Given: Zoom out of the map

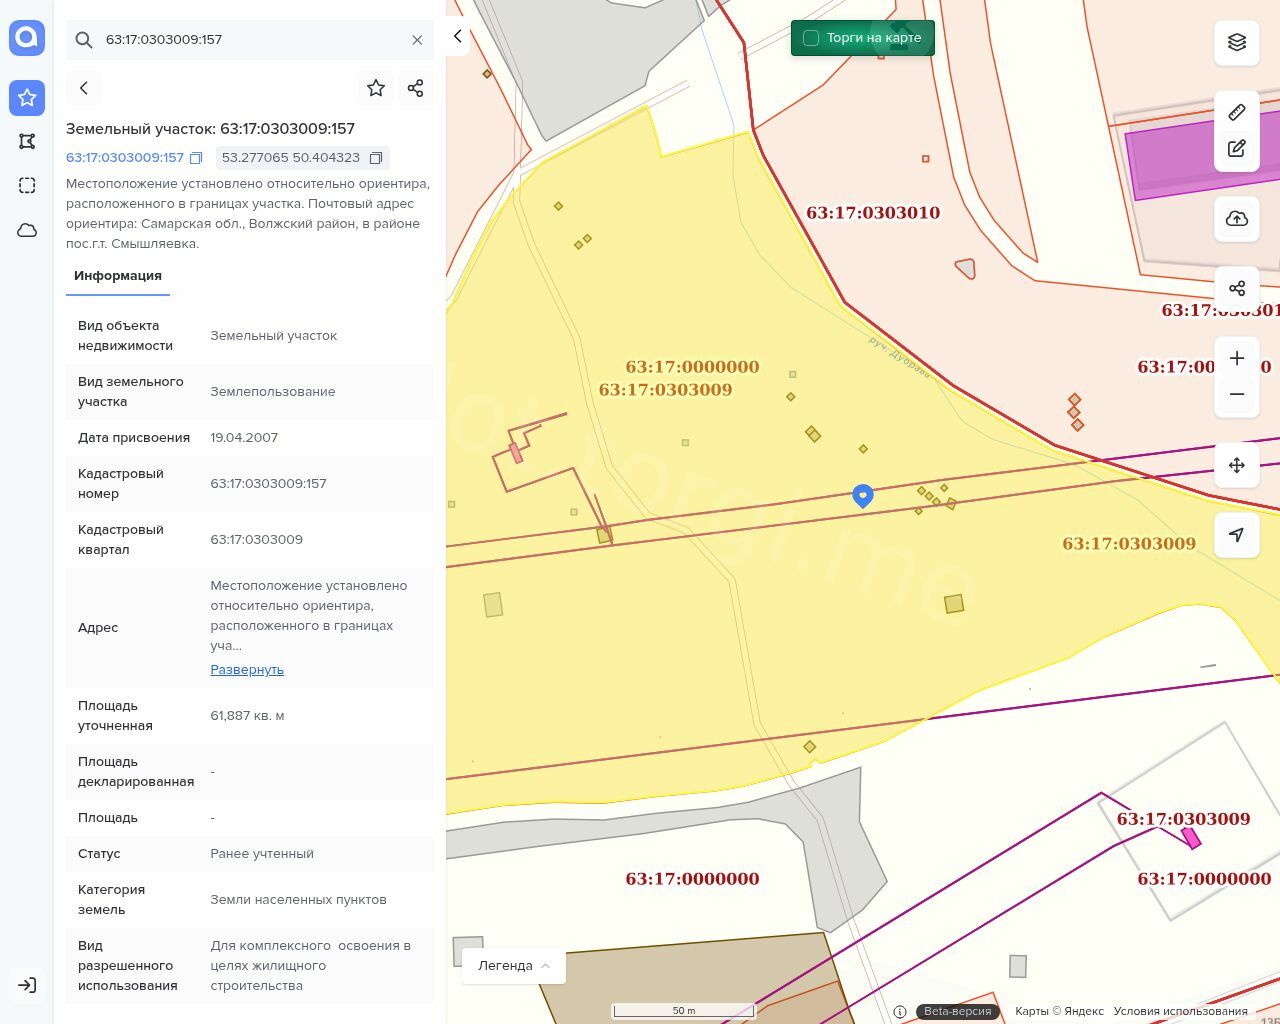Looking at the screenshot, I should [1237, 394].
